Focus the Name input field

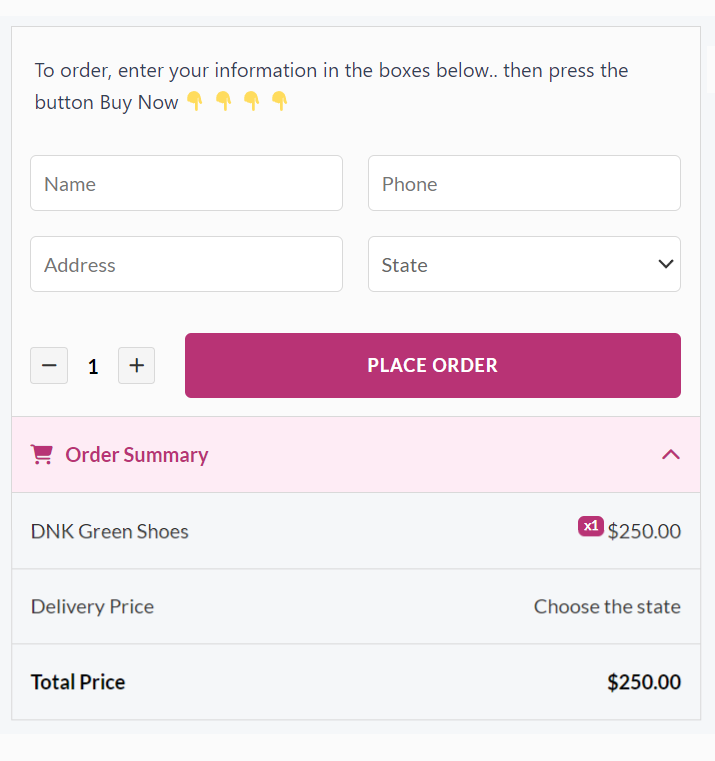186,183
